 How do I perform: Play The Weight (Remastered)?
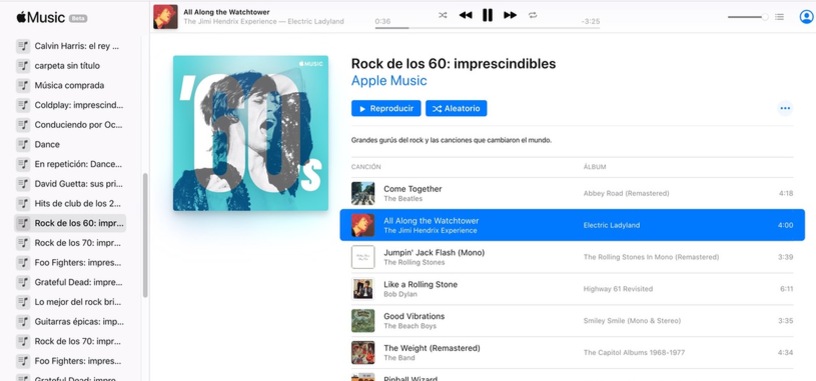pyautogui.click(x=572, y=352)
